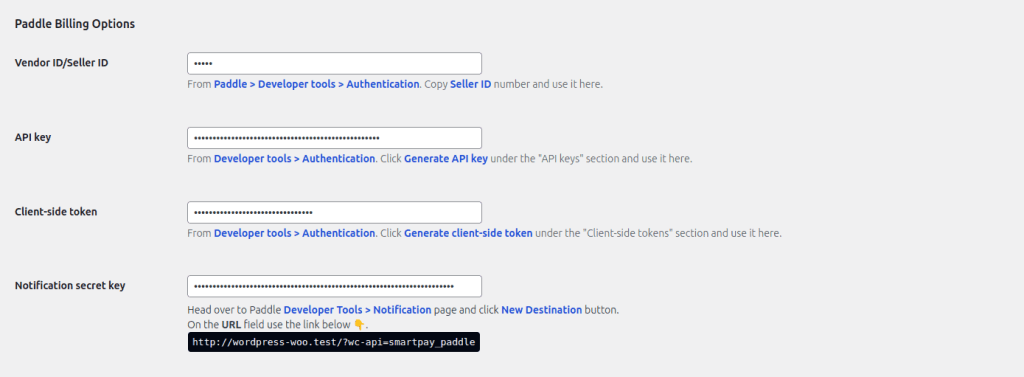1024x377 pixels.
Task: Click the Generate API key link
Action: [446, 159]
